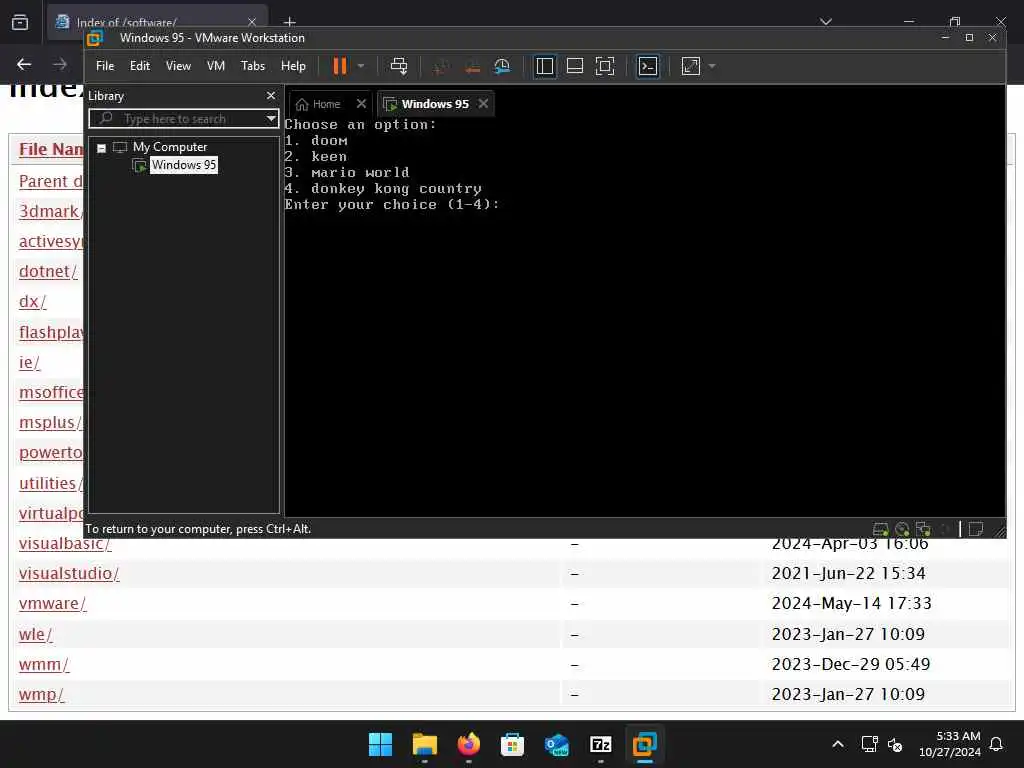Open a new browser tab with plus
Viewport: 1024px width, 768px height.
[290, 22]
